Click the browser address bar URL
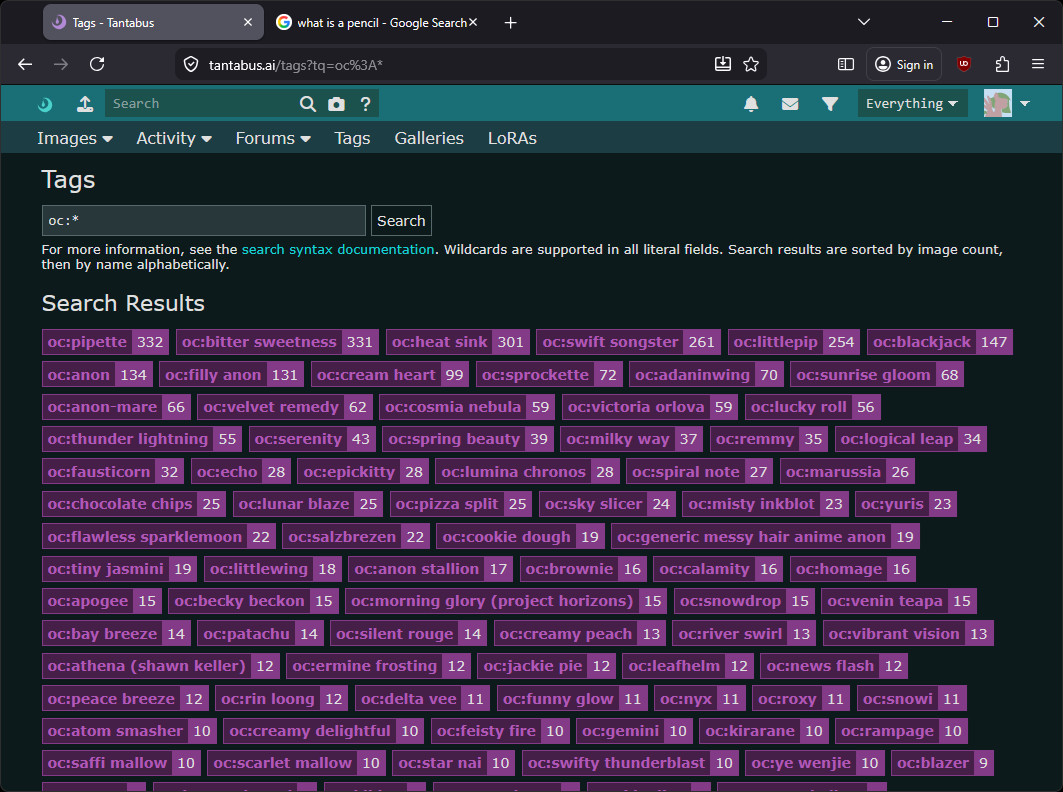This screenshot has height=792, width=1063. point(296,65)
